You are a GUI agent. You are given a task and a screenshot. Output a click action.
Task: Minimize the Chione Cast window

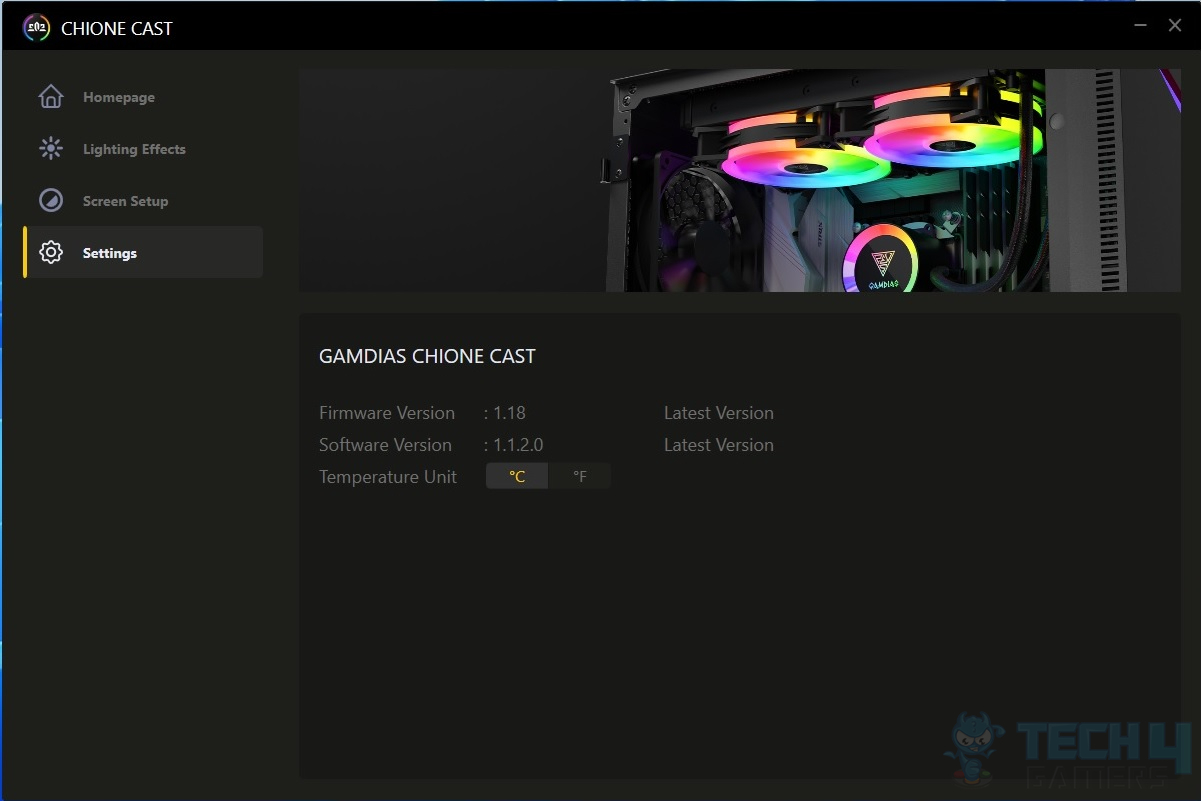tap(1141, 25)
